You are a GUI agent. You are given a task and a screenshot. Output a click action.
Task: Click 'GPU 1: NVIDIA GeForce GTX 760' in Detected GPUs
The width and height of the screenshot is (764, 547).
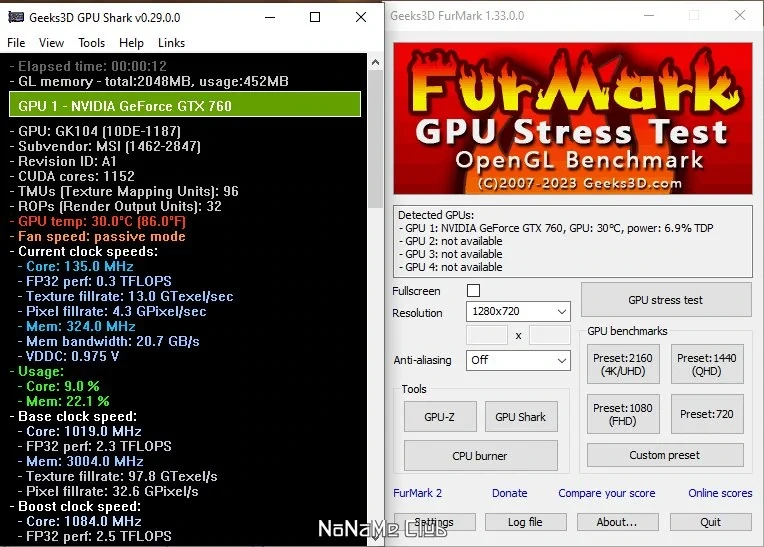coord(556,228)
